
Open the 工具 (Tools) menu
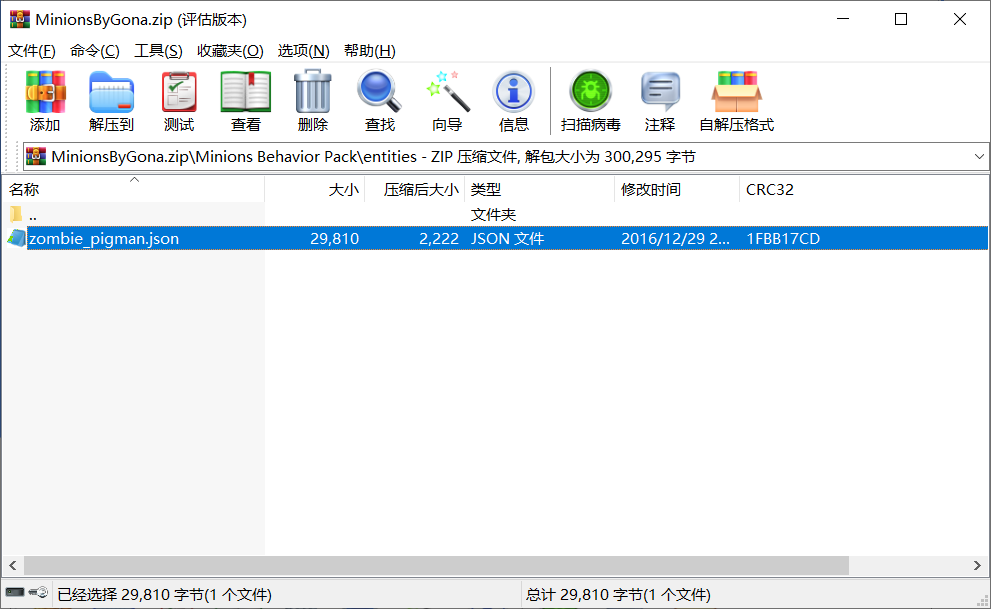158,50
